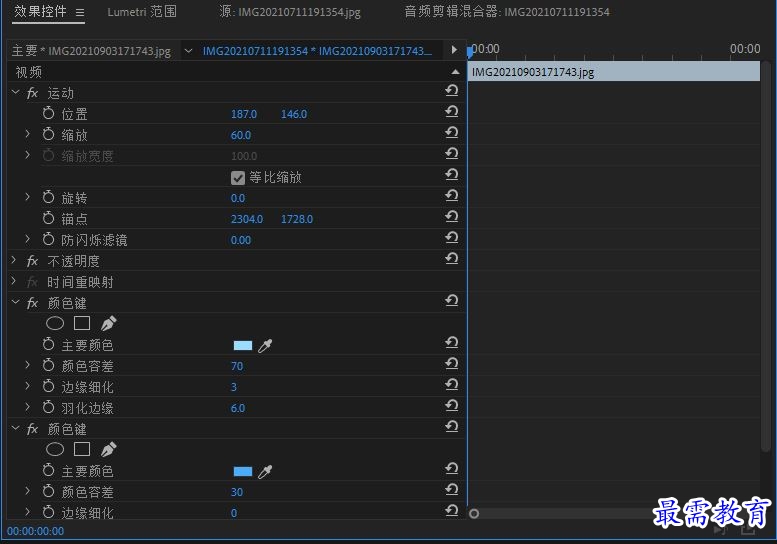Reset the 位置 parameter
This screenshot has width=777, height=544.
click(x=451, y=112)
